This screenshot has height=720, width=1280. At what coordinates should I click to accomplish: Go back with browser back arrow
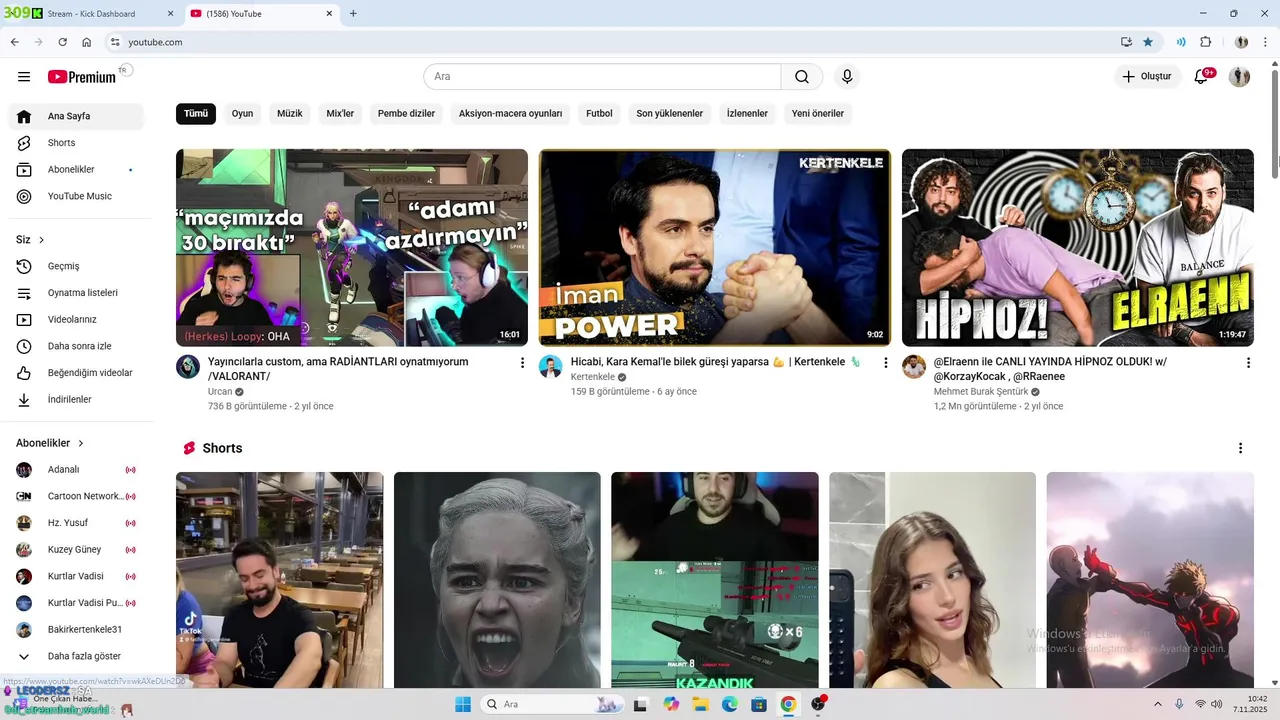click(14, 42)
